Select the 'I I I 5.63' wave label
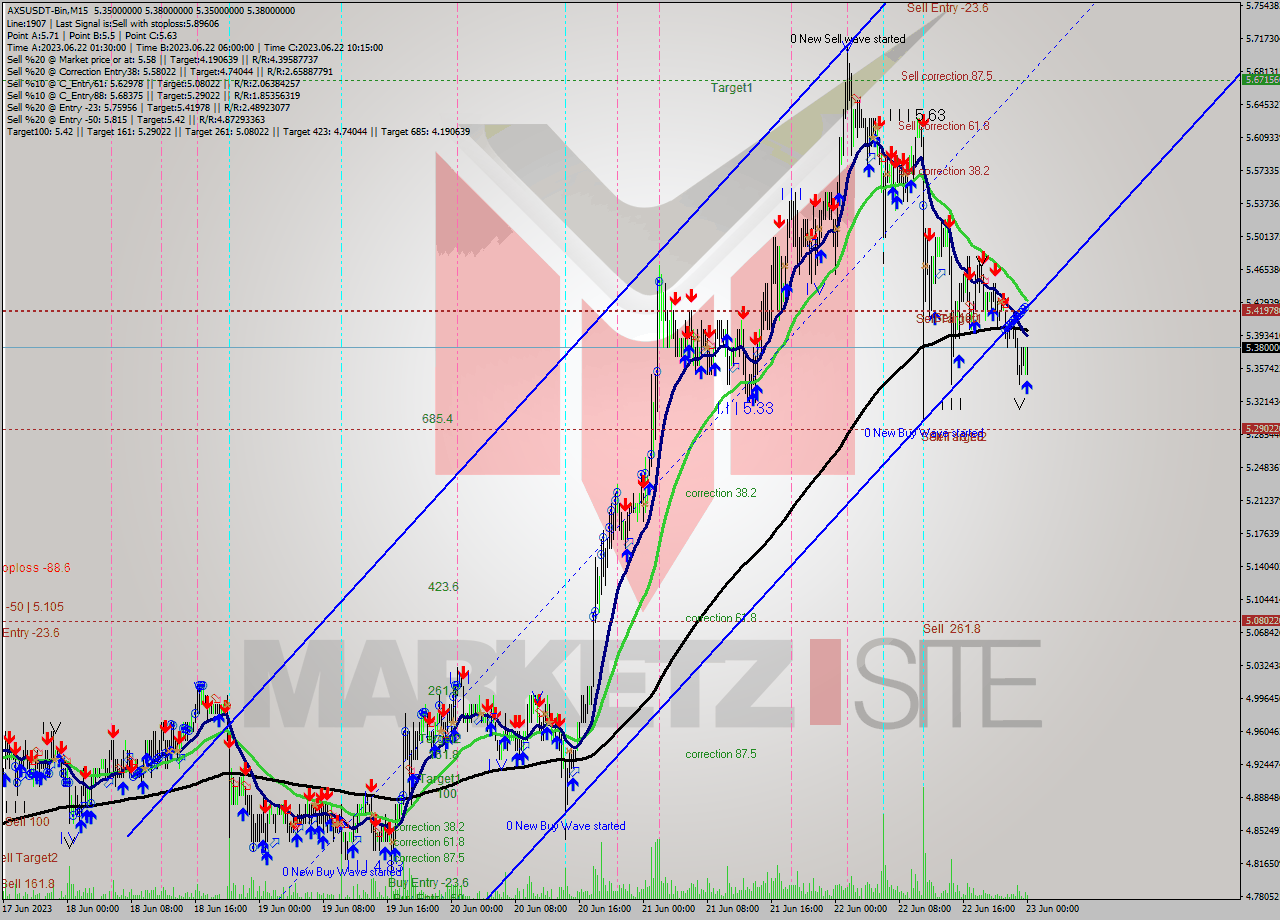 point(917,115)
